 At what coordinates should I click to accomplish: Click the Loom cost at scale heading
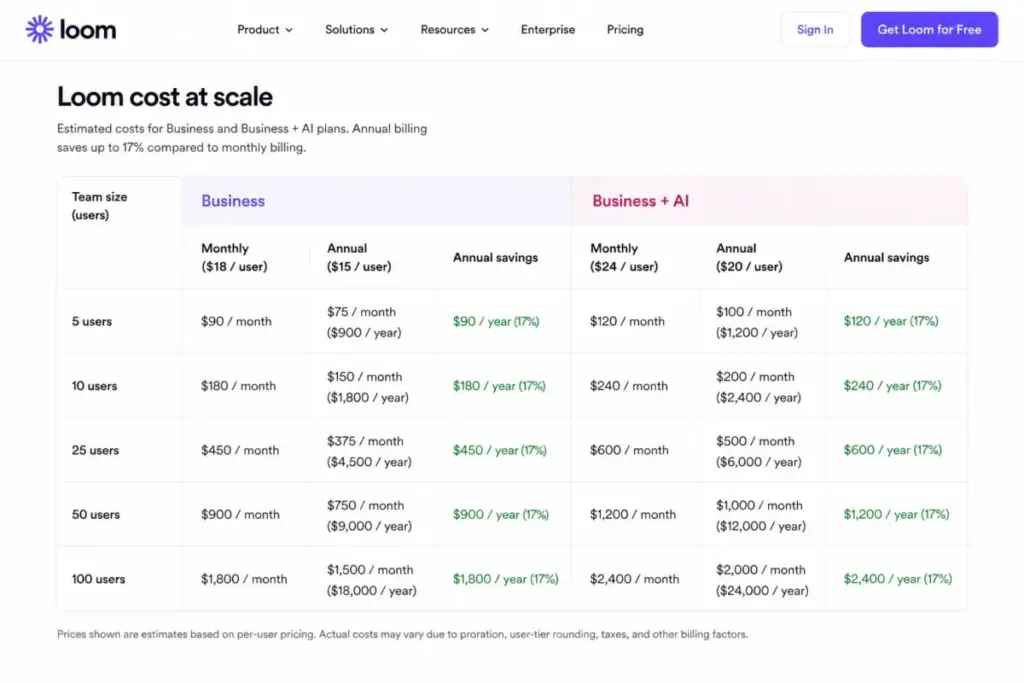[x=165, y=97]
